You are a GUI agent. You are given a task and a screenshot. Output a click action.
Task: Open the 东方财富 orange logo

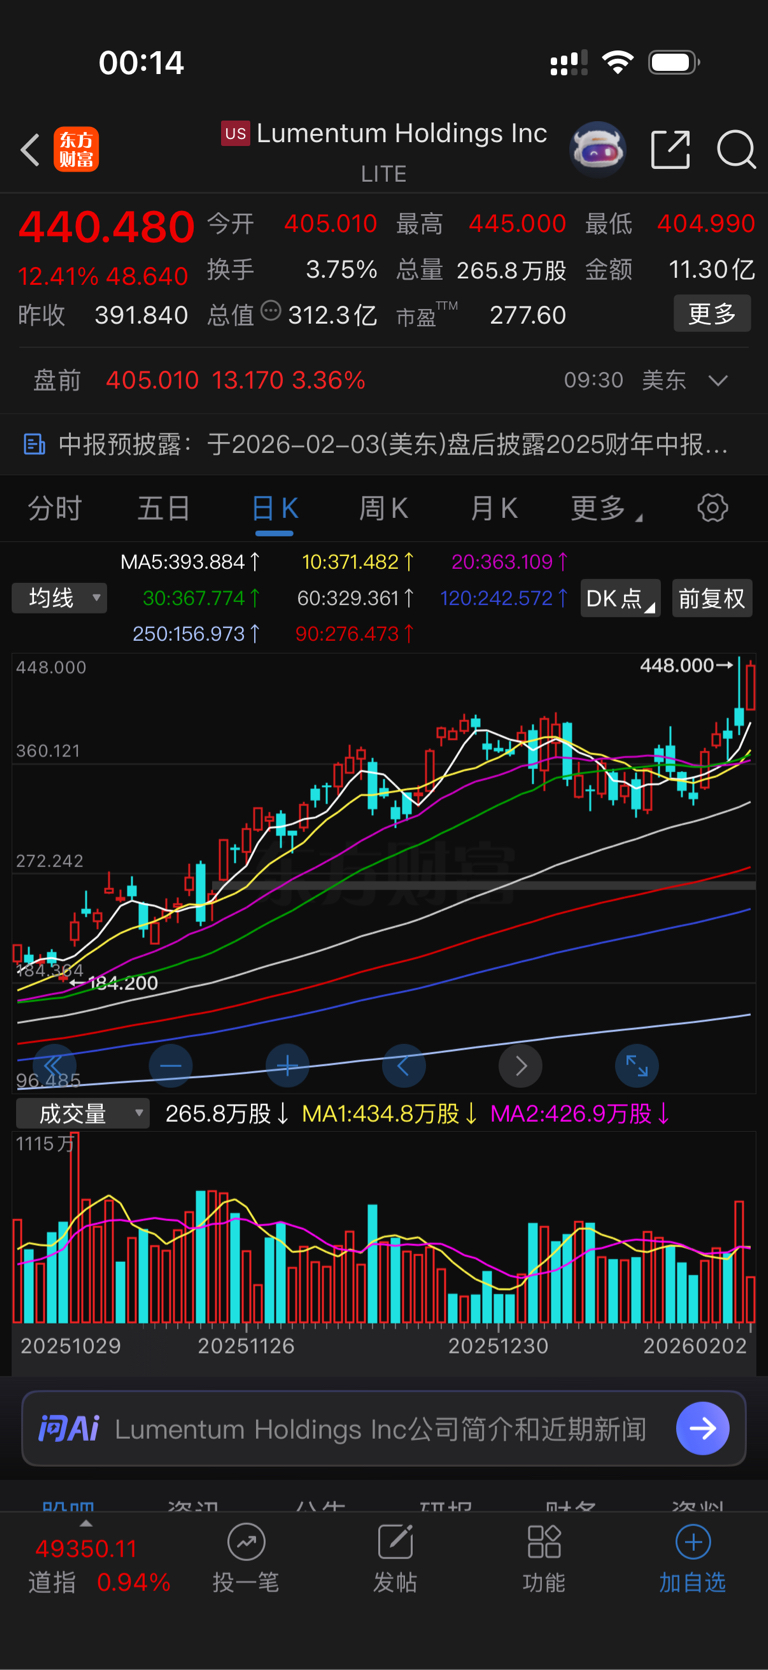coord(76,150)
